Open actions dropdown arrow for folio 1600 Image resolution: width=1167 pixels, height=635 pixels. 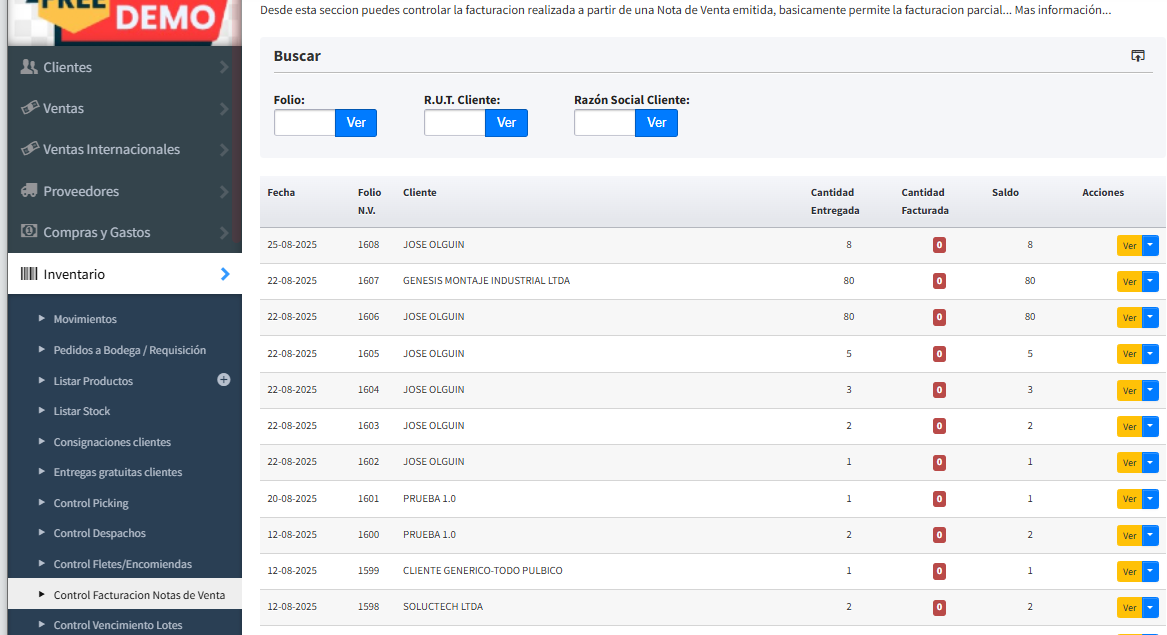[x=1150, y=535]
